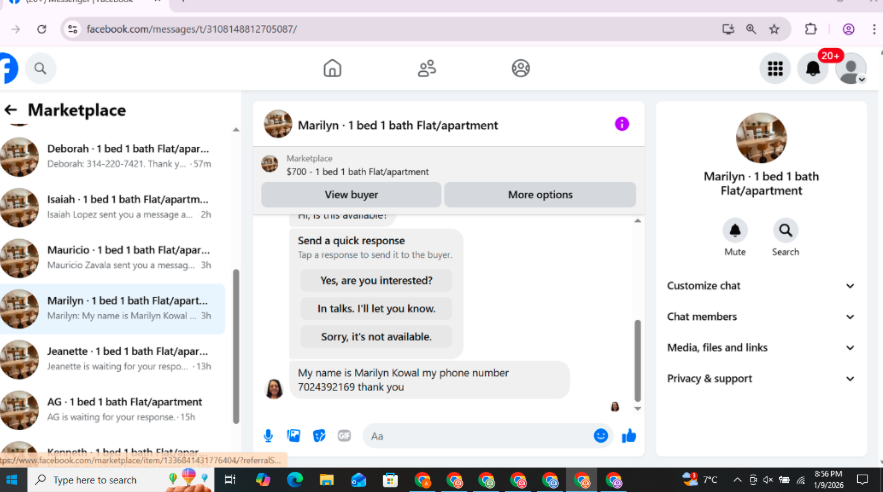Expand Customize chat section

coord(761,286)
